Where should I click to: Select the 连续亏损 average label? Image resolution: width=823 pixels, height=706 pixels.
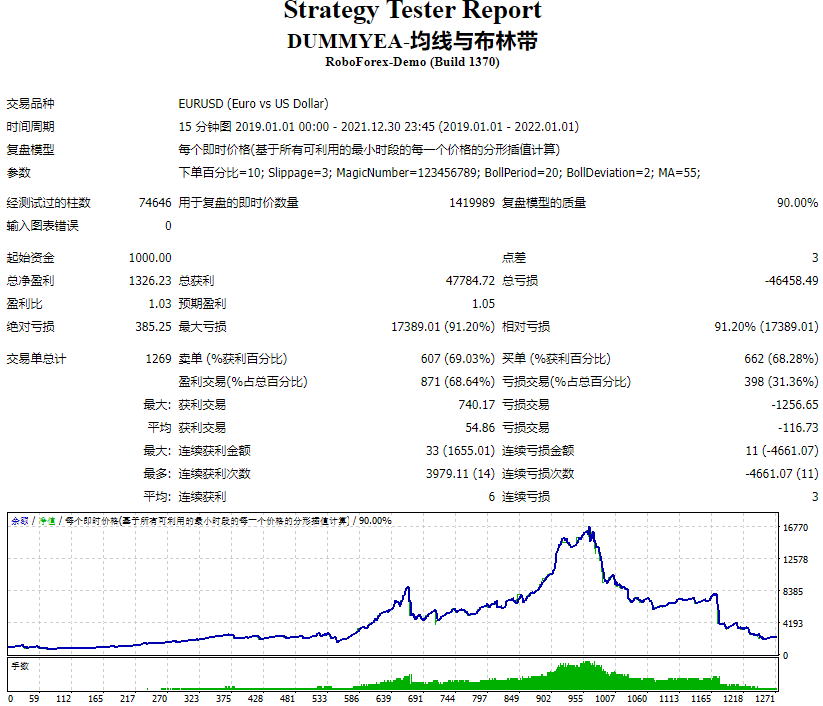coord(526,497)
